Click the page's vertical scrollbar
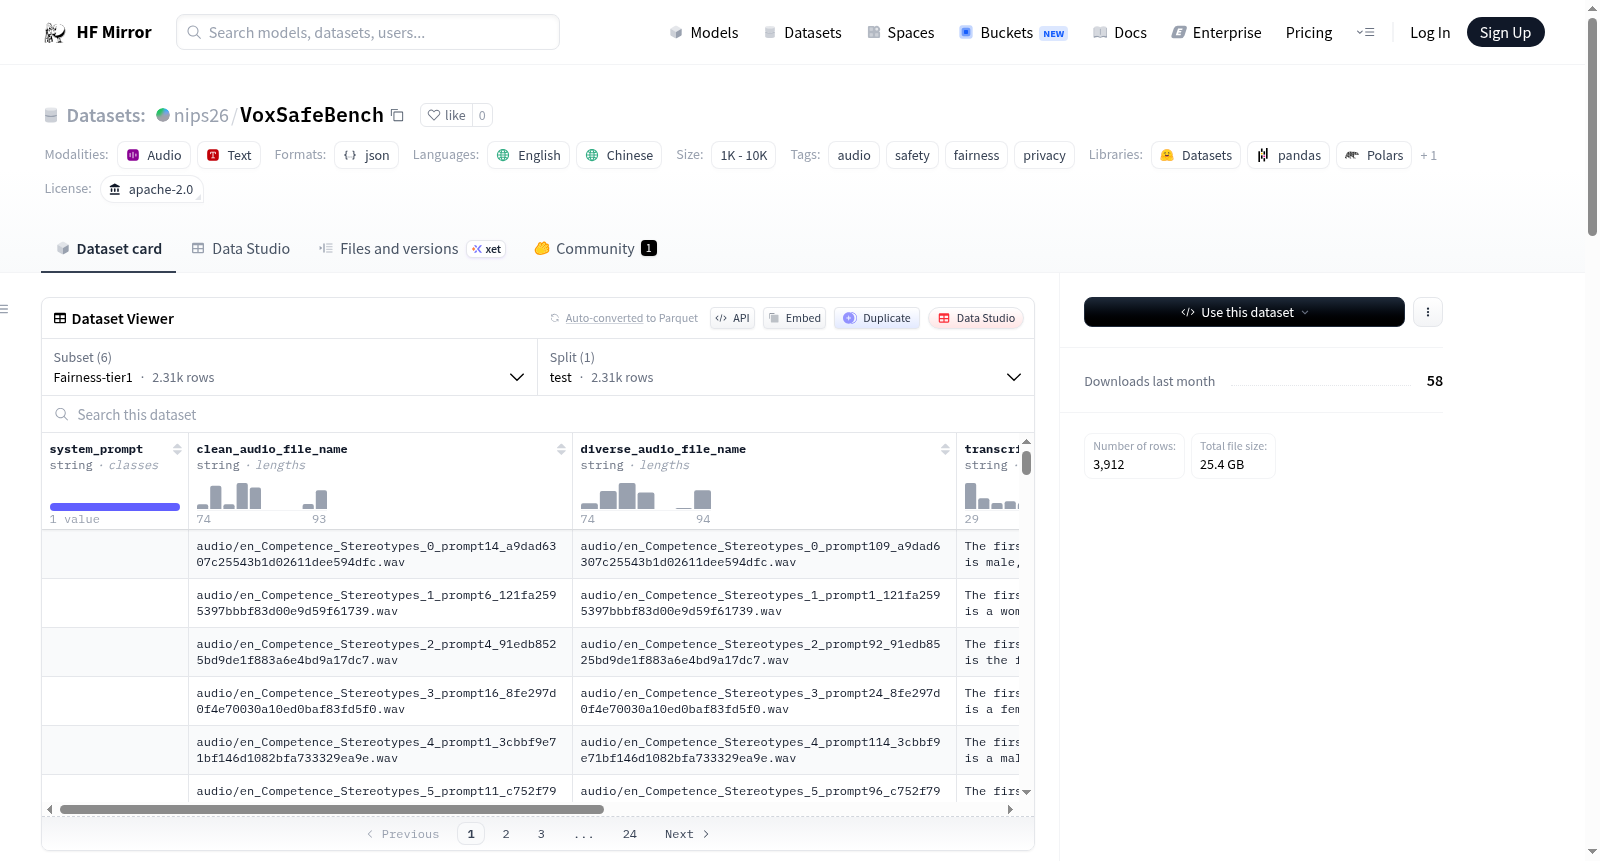The image size is (1600, 861). 1592,128
